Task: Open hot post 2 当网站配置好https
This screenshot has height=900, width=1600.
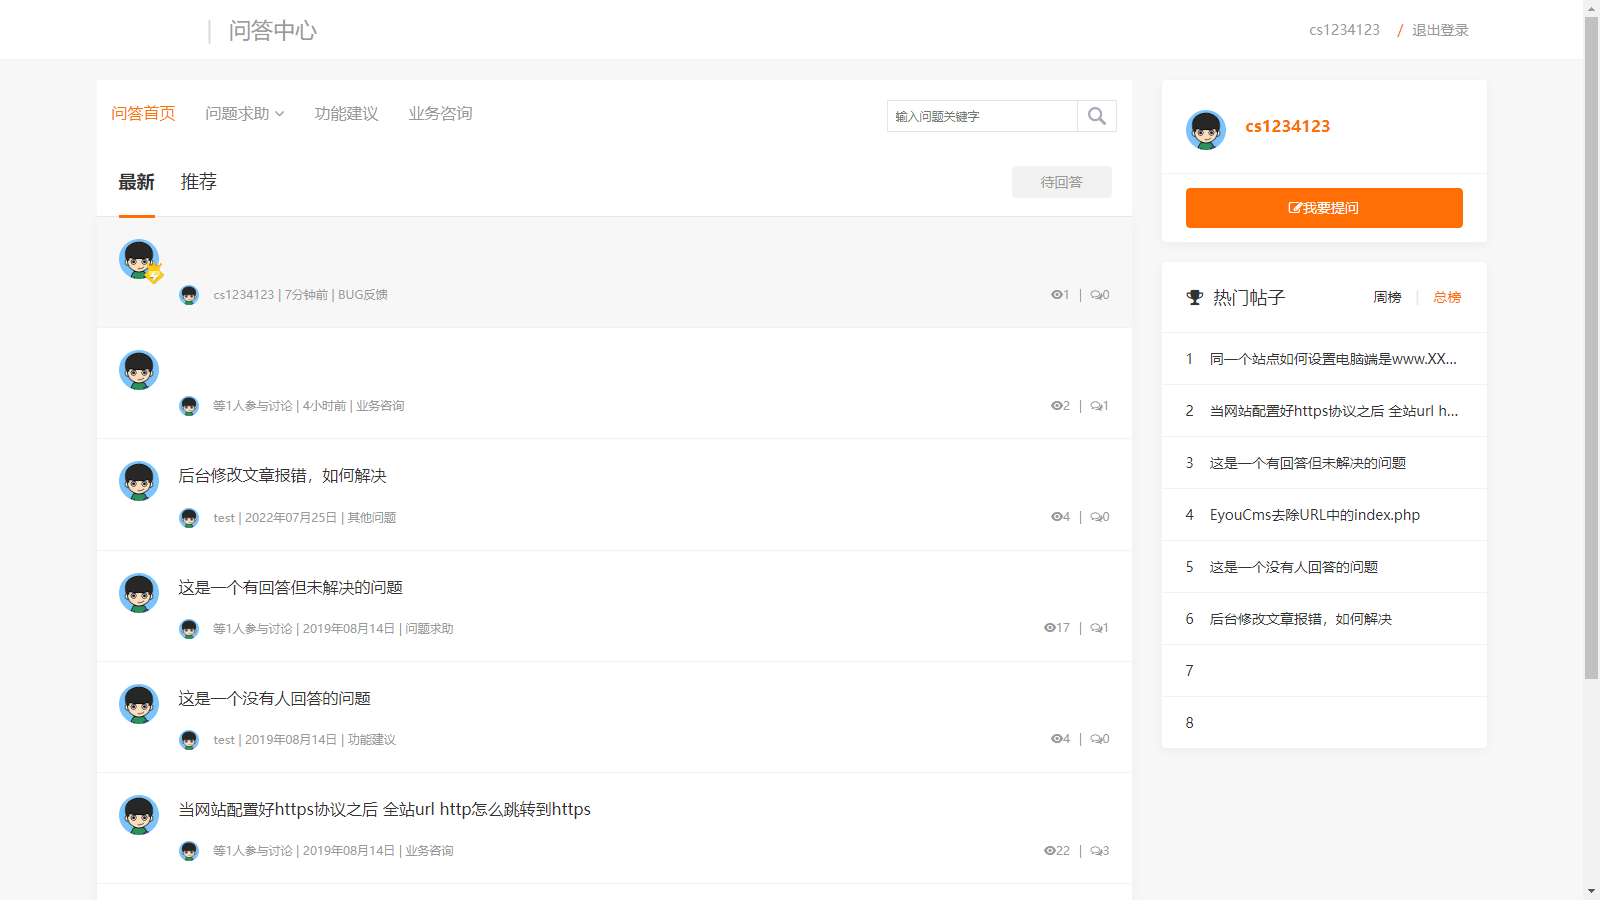Action: [x=1334, y=411]
